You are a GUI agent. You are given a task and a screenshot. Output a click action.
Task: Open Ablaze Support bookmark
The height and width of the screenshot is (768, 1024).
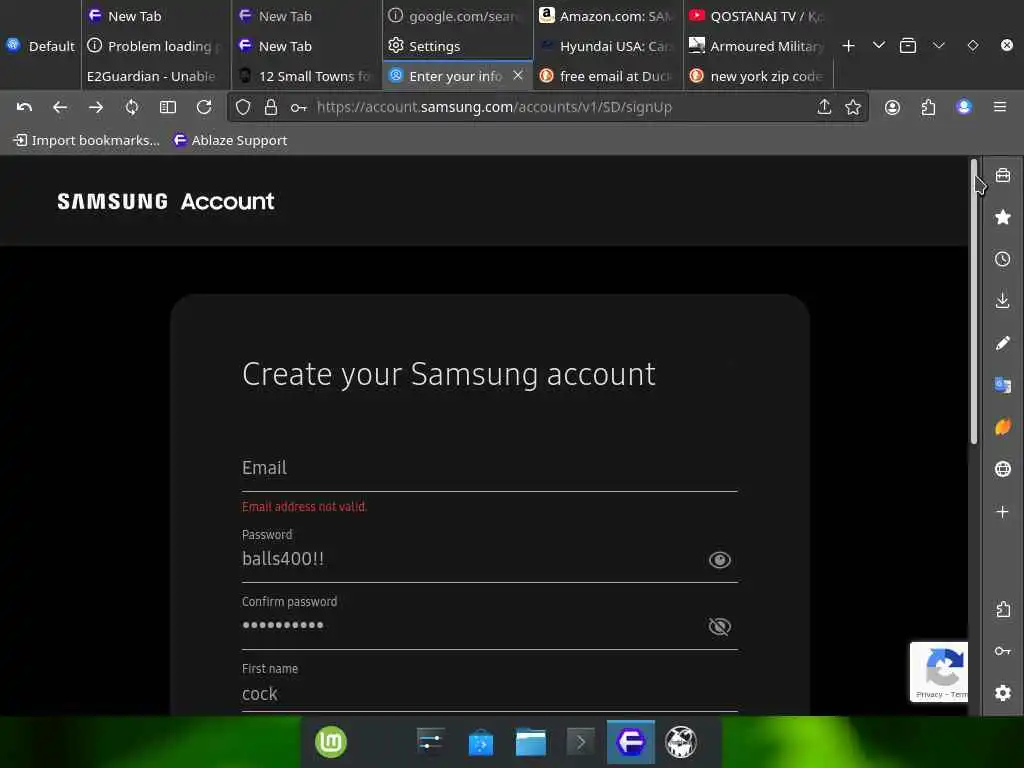coord(230,140)
